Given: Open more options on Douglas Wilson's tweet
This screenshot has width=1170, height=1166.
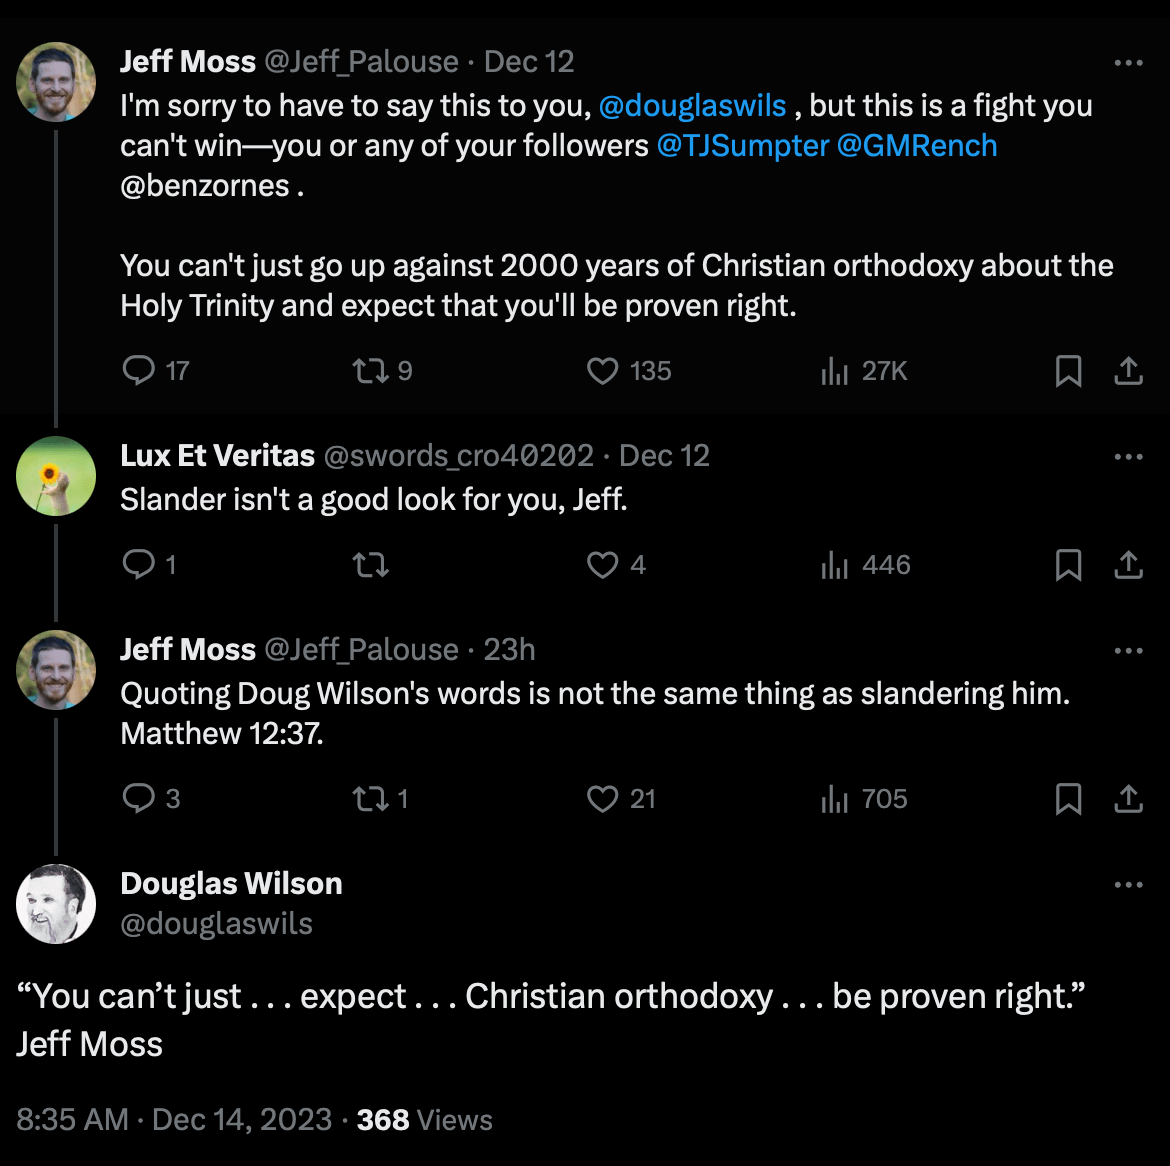Looking at the screenshot, I should coord(1128,884).
